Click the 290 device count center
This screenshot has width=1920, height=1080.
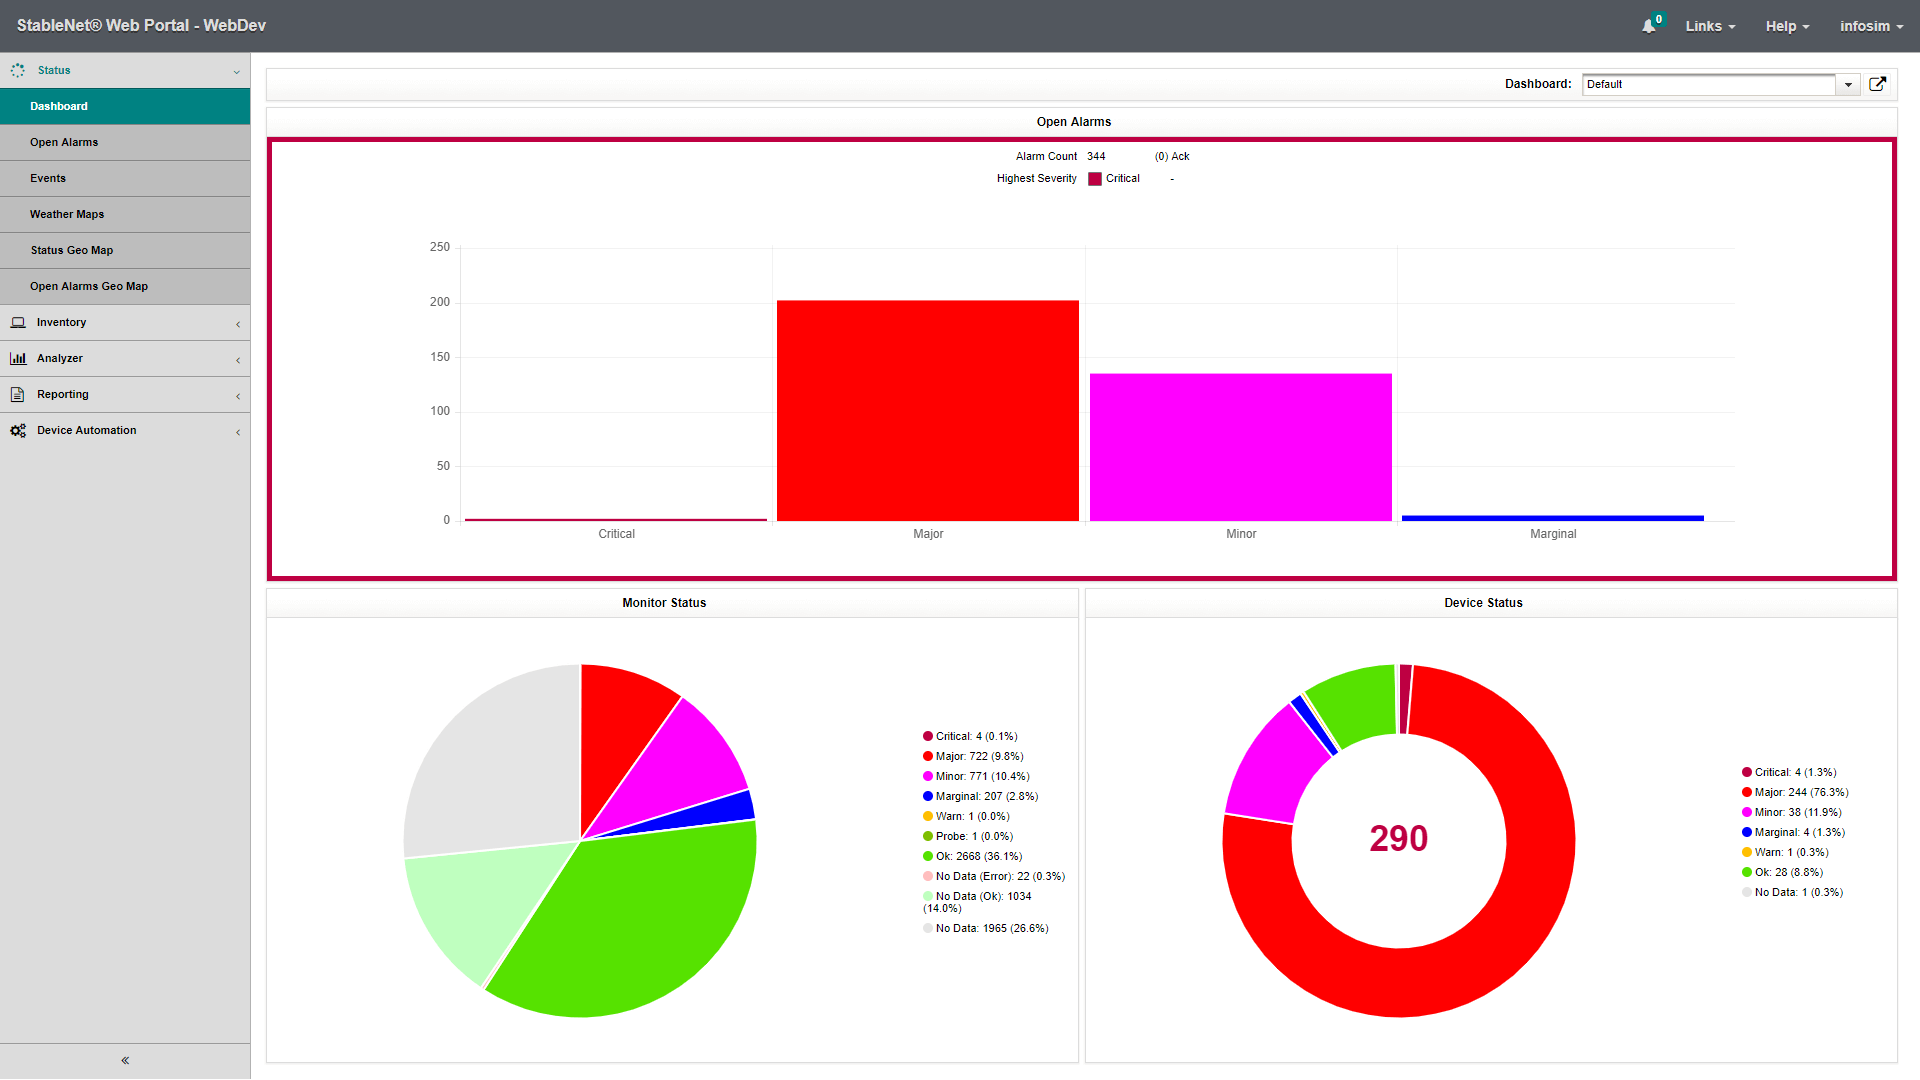click(x=1398, y=838)
